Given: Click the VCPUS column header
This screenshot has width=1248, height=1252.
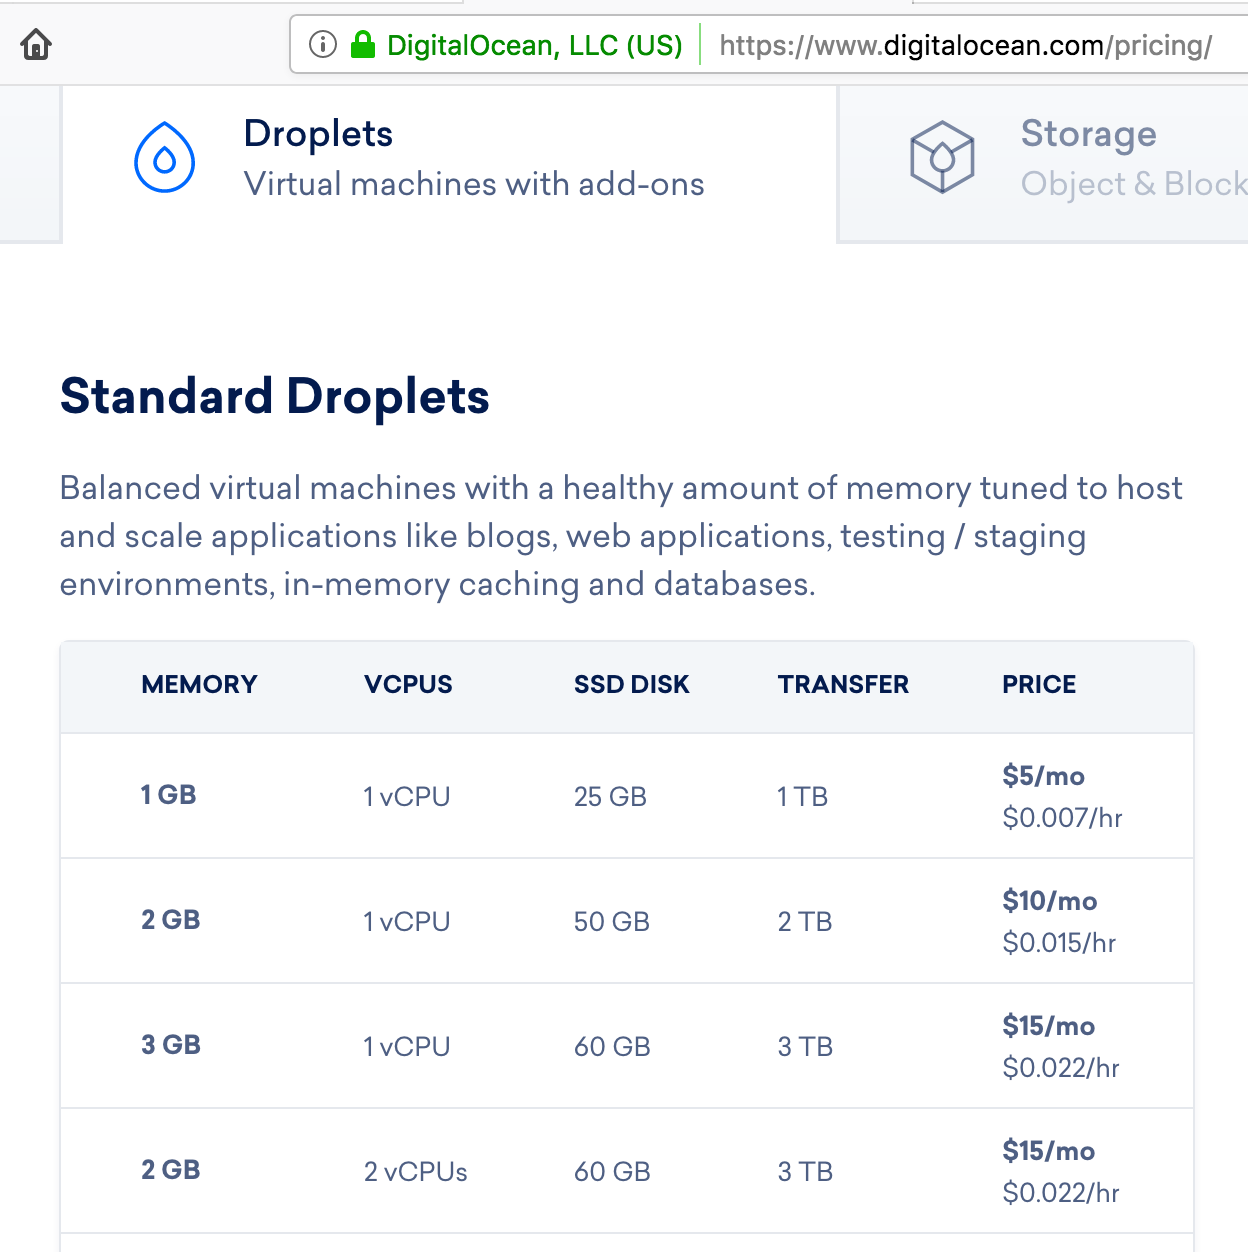Looking at the screenshot, I should (x=407, y=684).
